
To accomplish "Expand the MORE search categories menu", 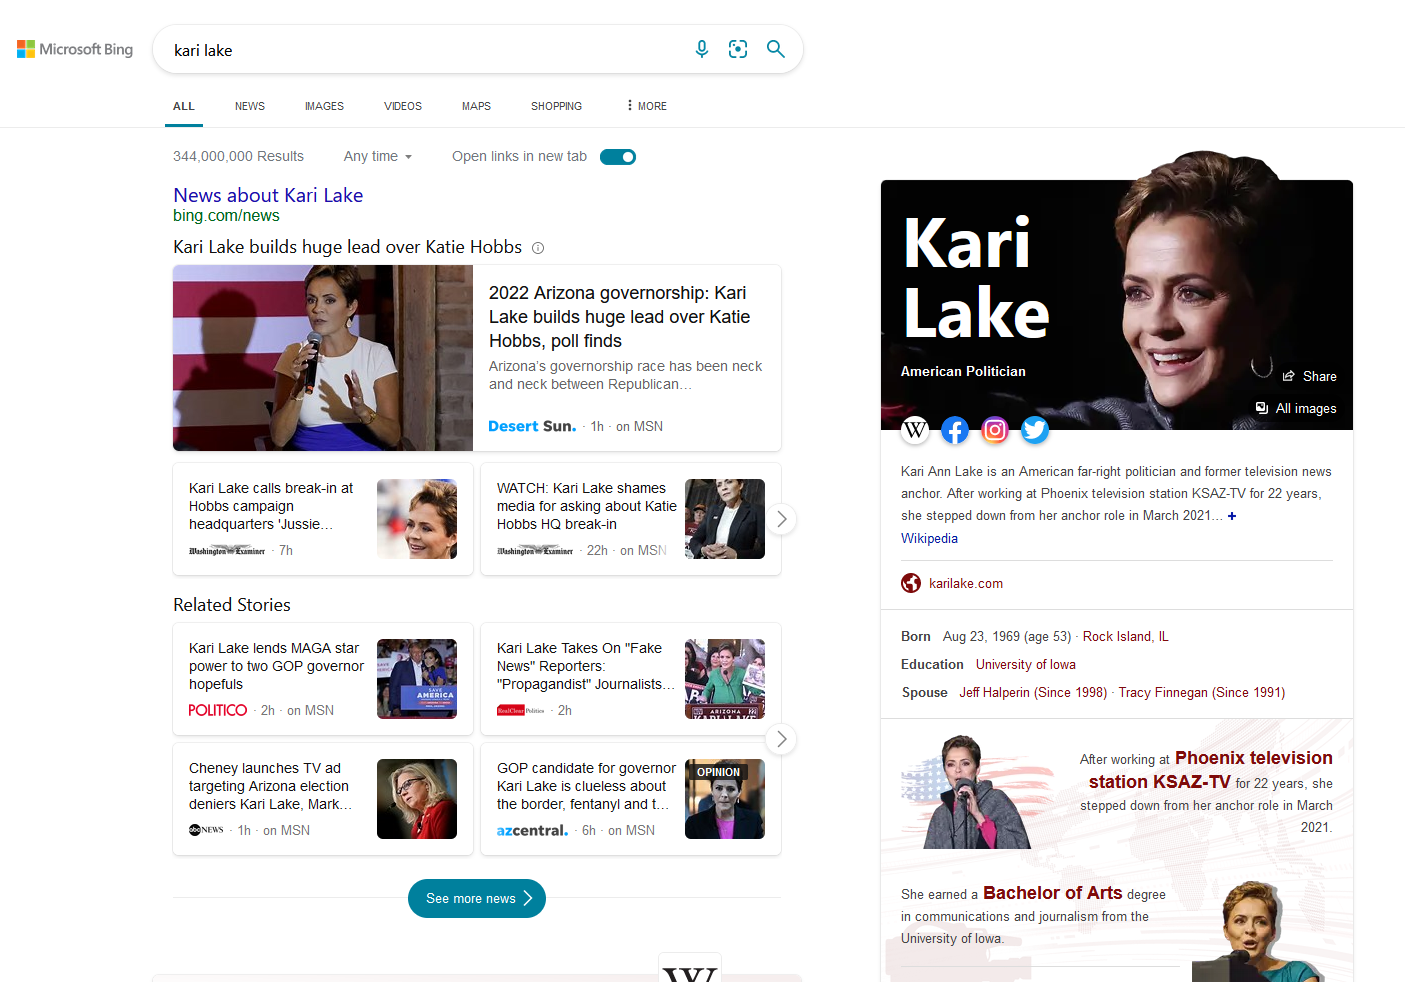I will [x=646, y=106].
